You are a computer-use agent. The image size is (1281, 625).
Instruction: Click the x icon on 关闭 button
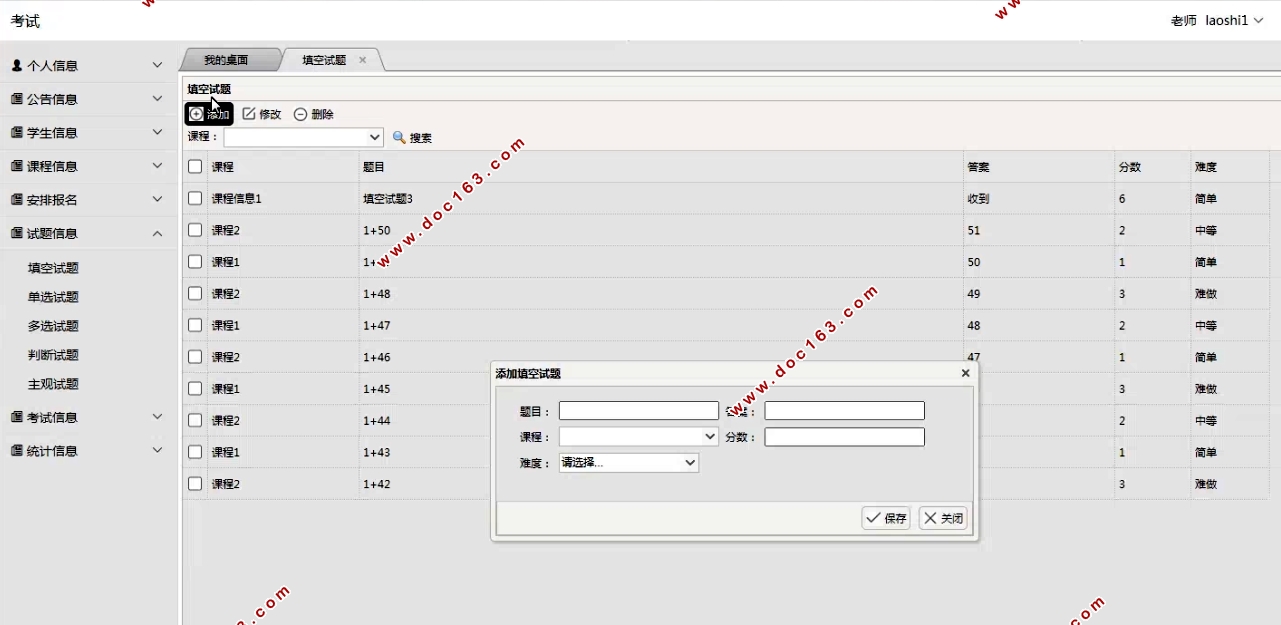click(x=930, y=518)
